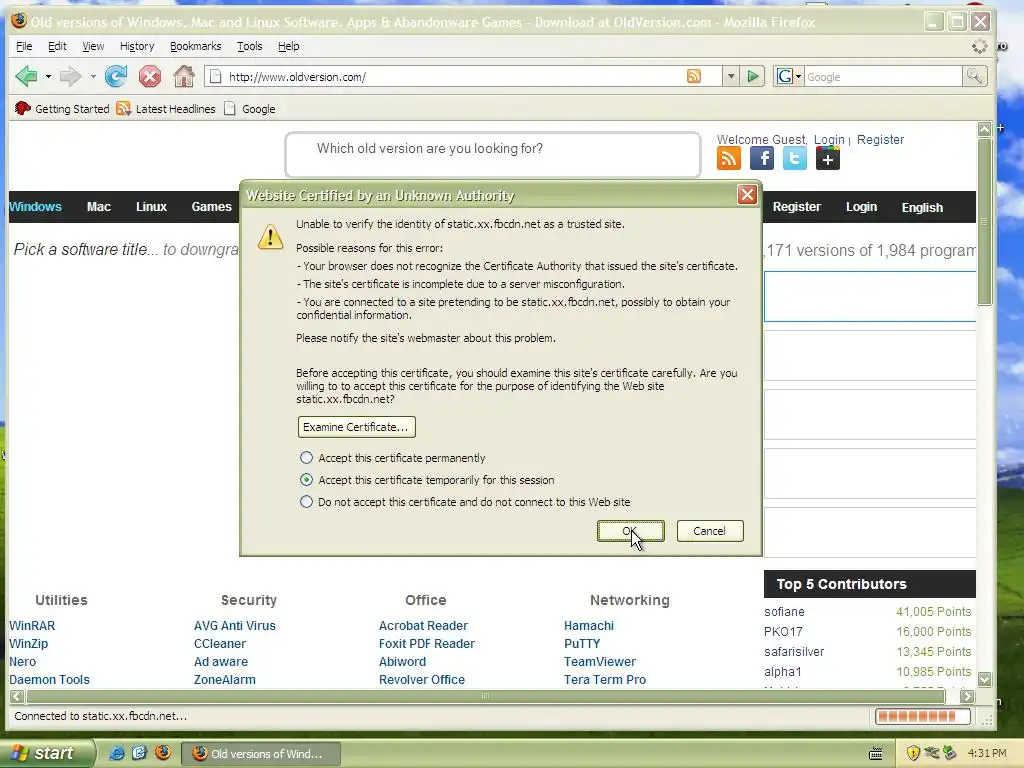The image size is (1024, 768).
Task: Stop loading with the red X icon
Action: click(150, 77)
